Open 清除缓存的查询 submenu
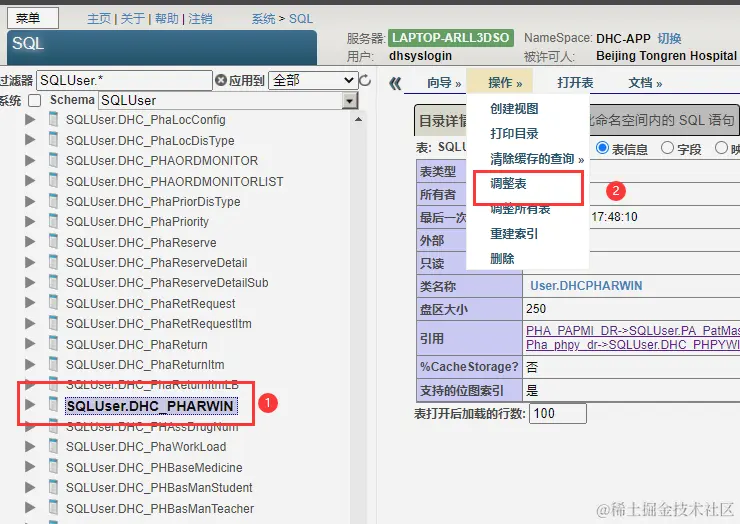The width and height of the screenshot is (740, 524). point(537,159)
